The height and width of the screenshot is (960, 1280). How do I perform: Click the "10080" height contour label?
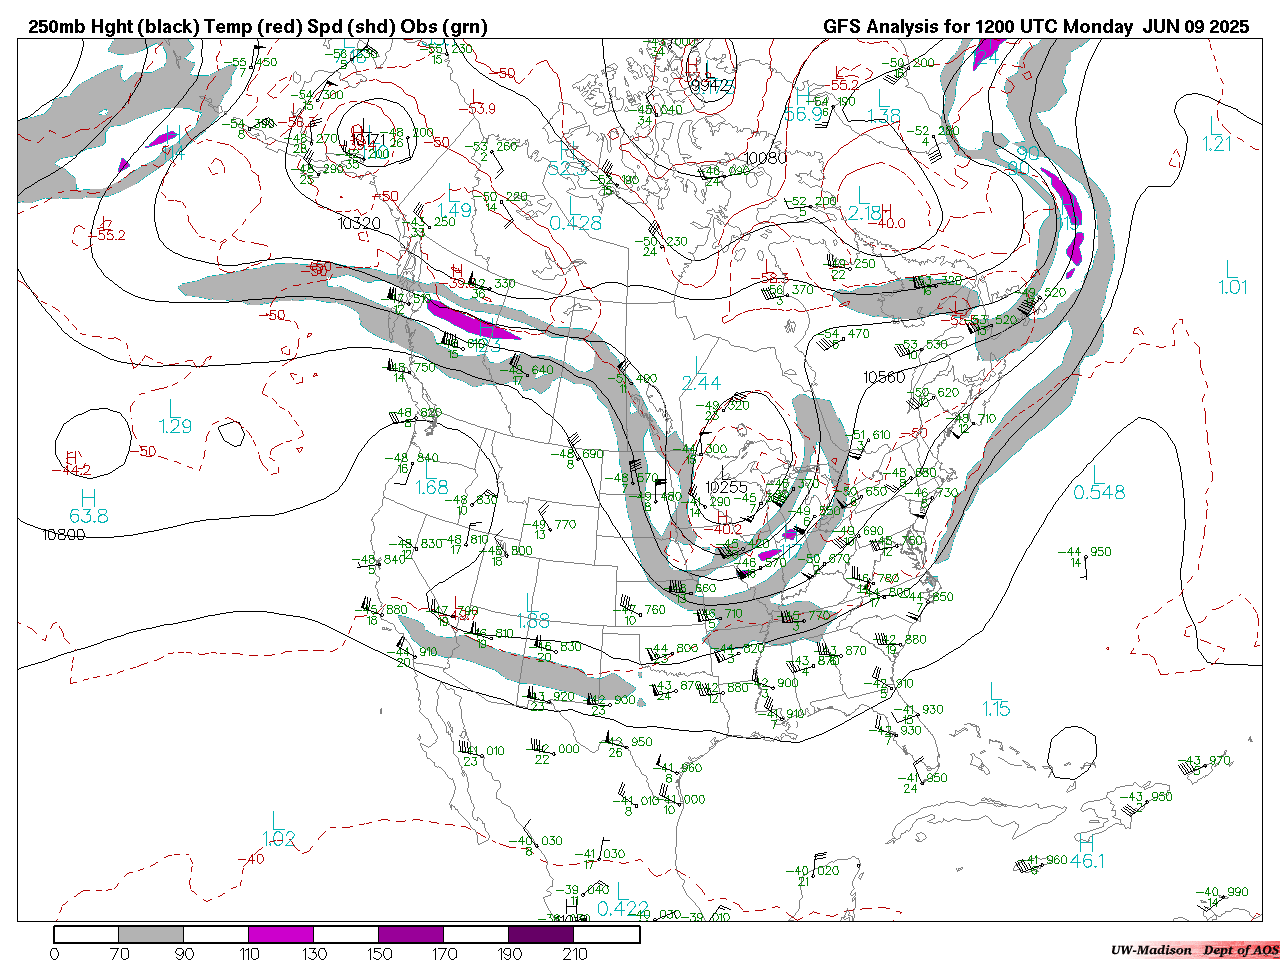[x=766, y=158]
